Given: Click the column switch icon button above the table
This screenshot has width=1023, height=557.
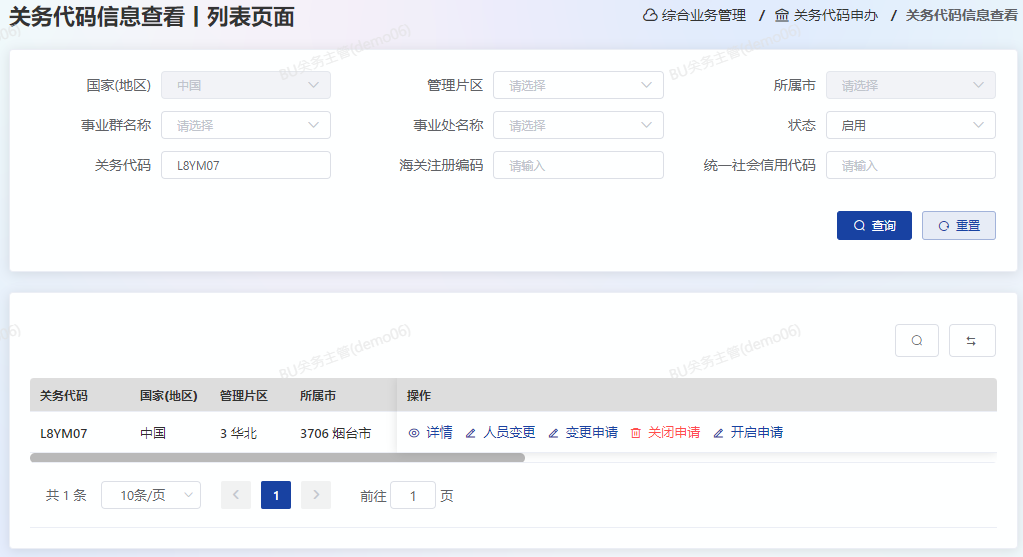Looking at the screenshot, I should click(x=971, y=340).
